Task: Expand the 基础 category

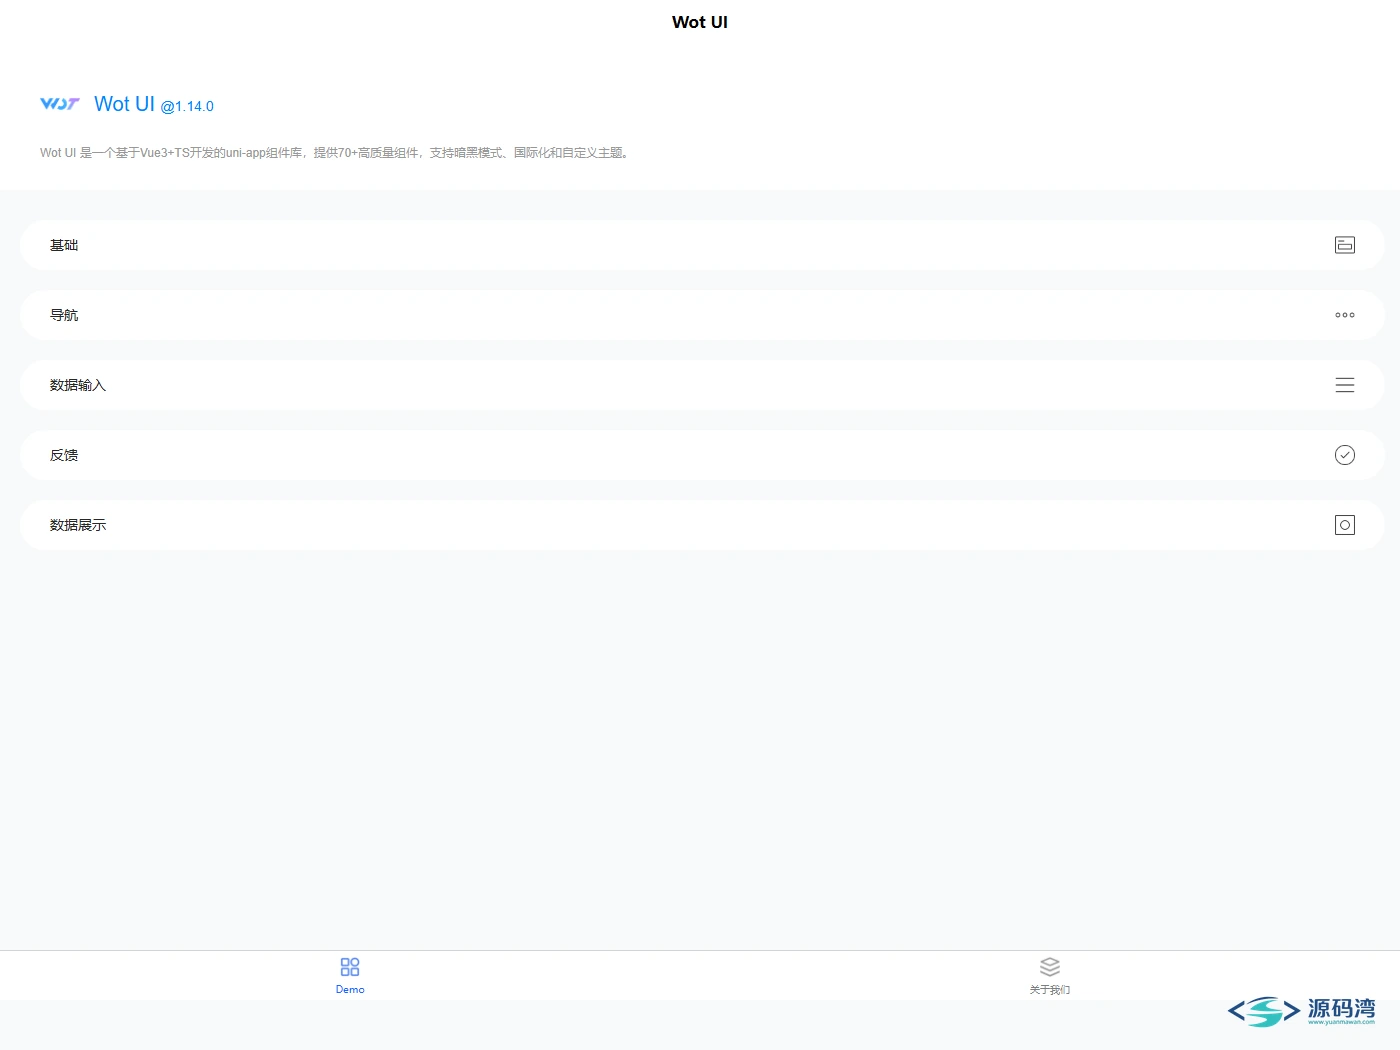Action: coord(702,245)
